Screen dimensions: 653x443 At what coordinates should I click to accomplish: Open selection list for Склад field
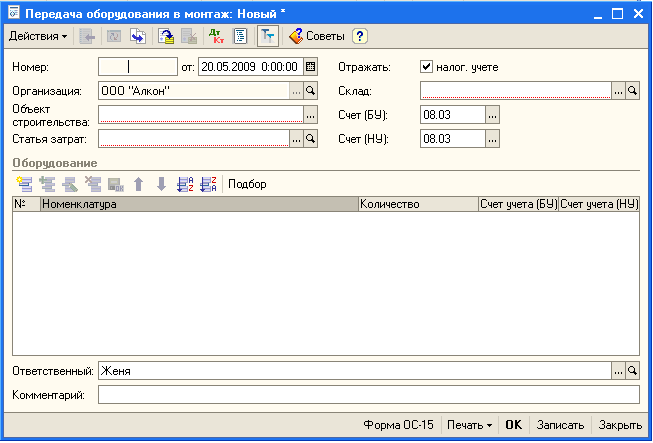[618, 91]
